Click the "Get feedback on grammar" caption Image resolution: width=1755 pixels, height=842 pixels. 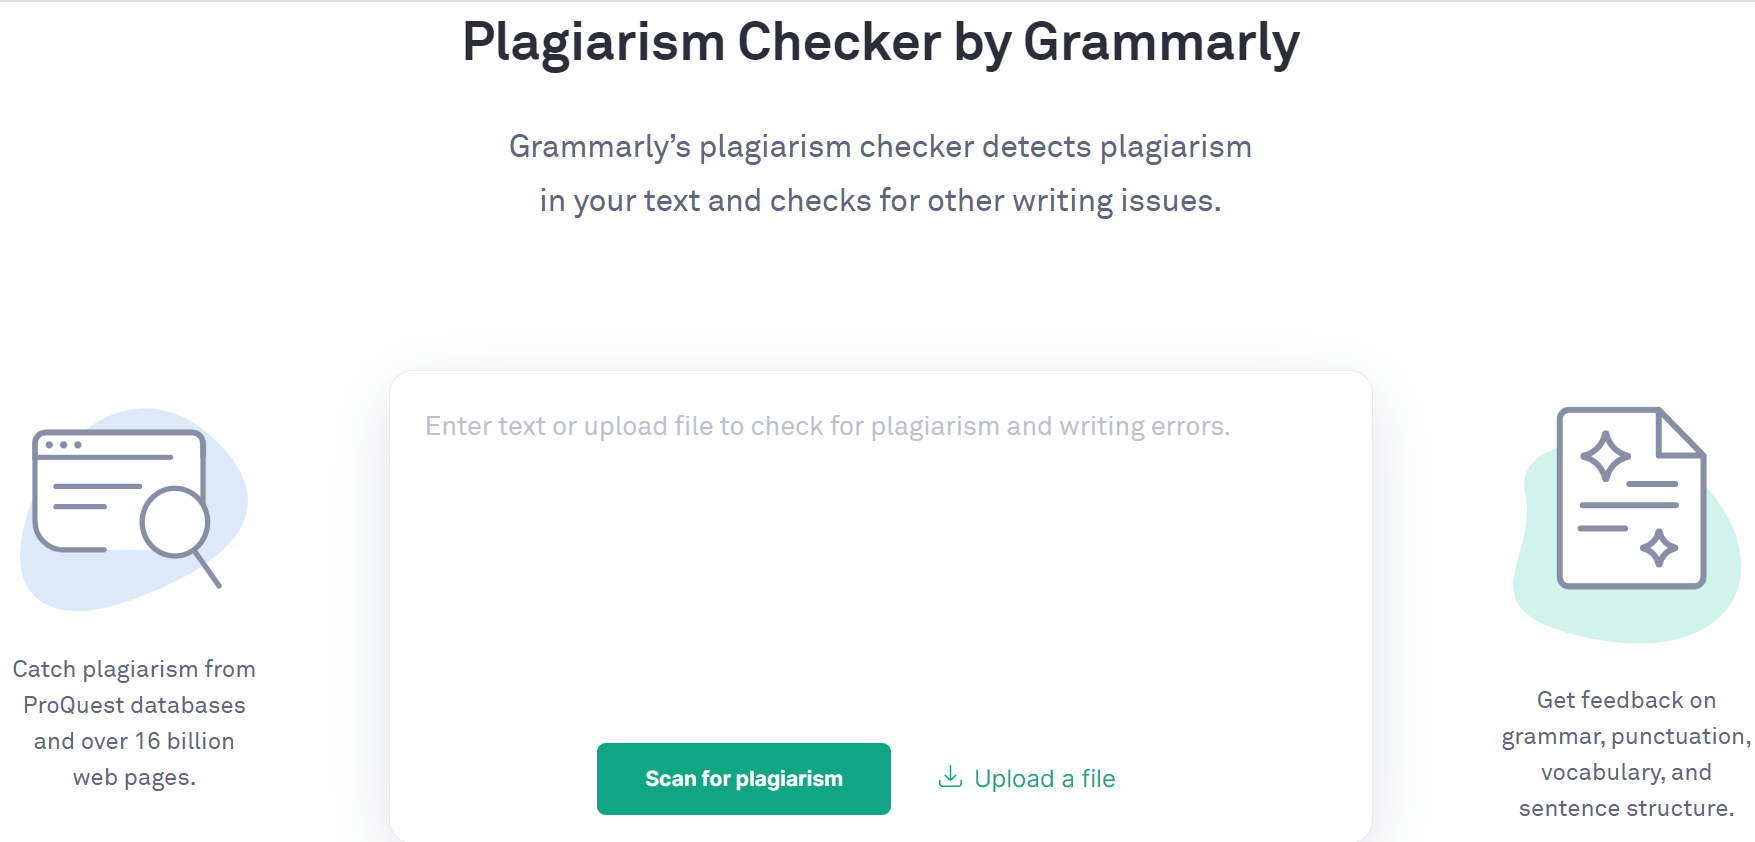[x=1622, y=753]
